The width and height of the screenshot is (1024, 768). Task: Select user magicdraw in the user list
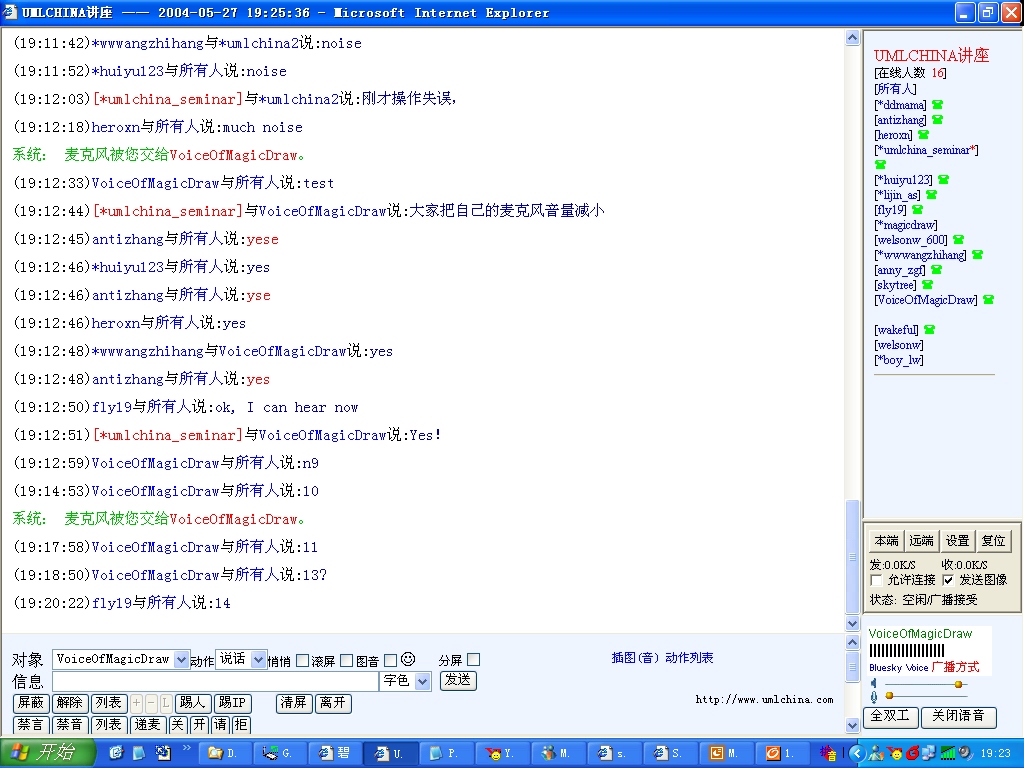906,225
